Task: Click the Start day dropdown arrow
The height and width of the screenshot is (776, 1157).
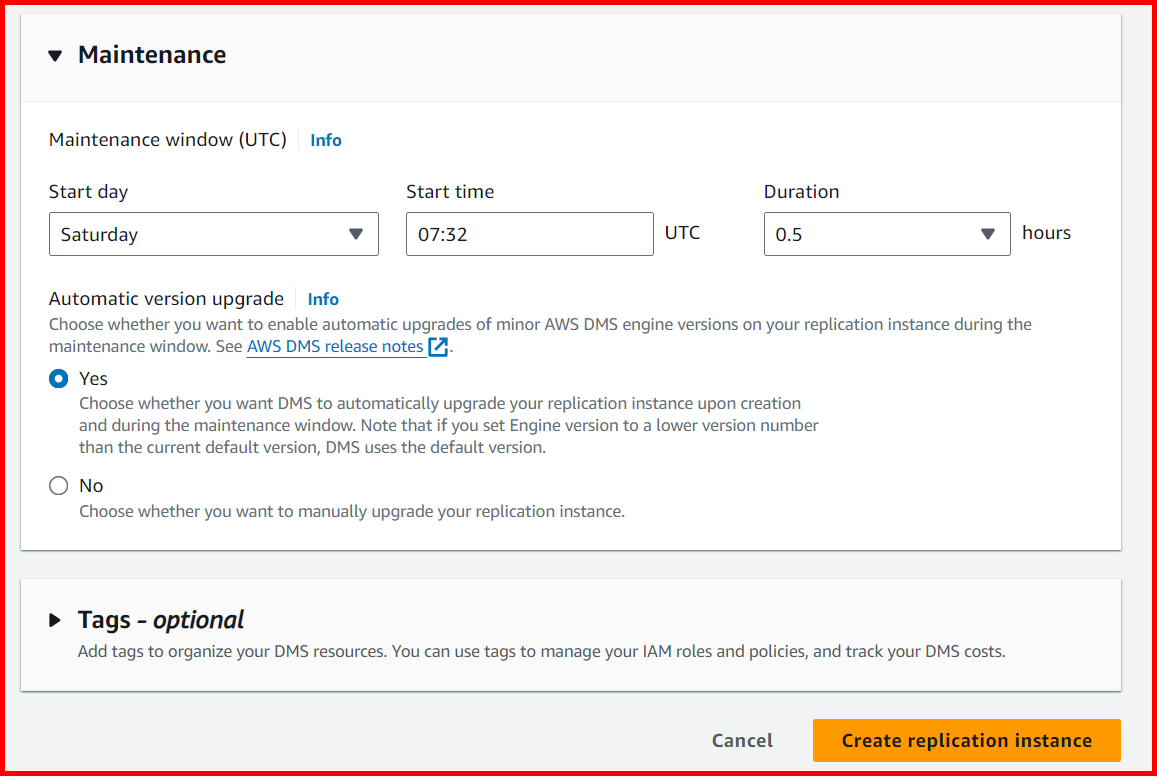Action: pos(356,233)
